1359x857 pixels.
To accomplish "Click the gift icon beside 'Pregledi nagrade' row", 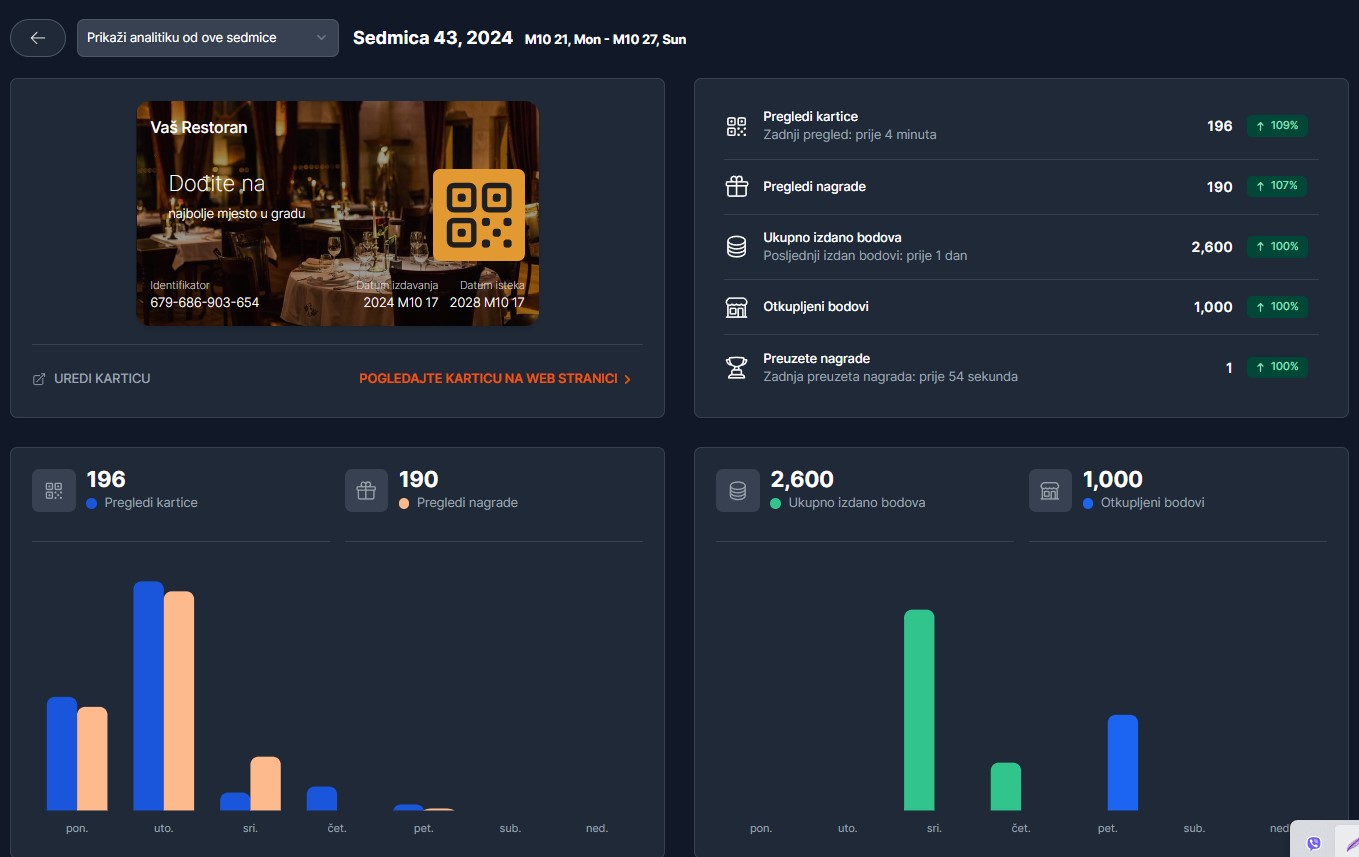I will [x=736, y=187].
